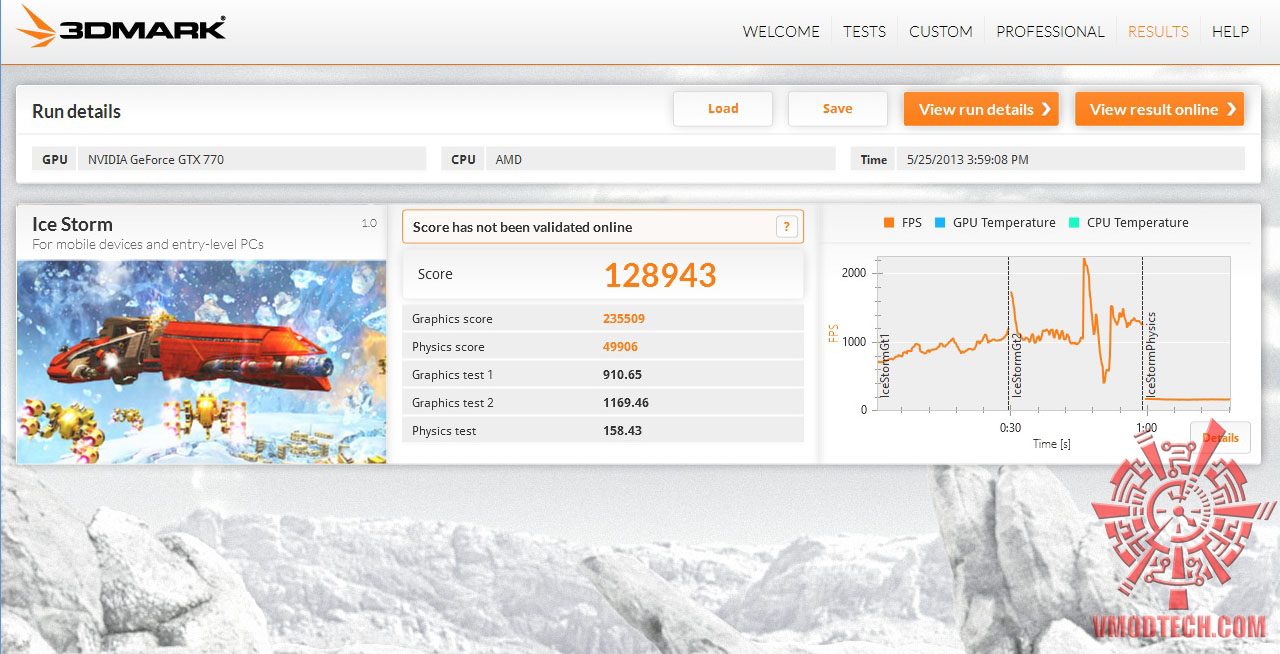Click the 1.0 version label
Image resolution: width=1280 pixels, height=654 pixels.
click(x=369, y=224)
